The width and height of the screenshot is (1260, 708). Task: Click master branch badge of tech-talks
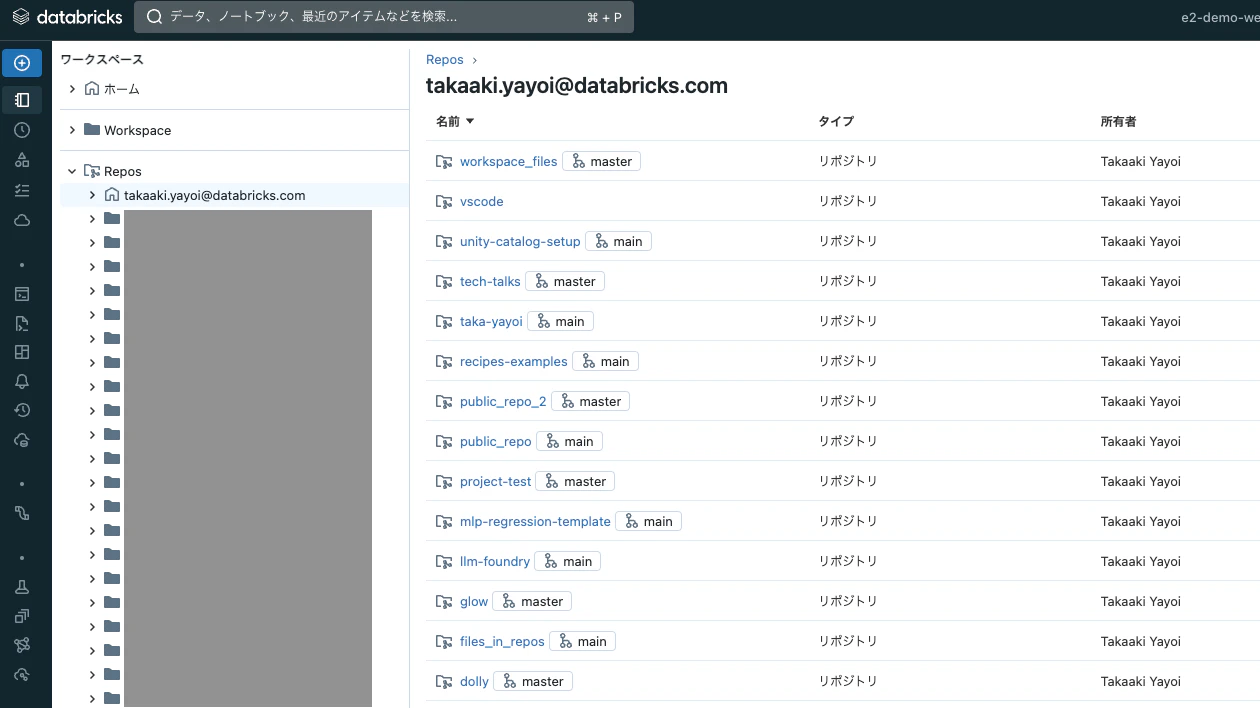(x=565, y=281)
